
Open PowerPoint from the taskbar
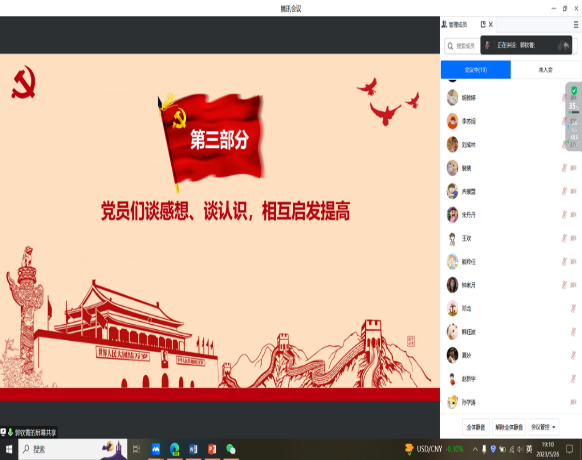click(212, 449)
